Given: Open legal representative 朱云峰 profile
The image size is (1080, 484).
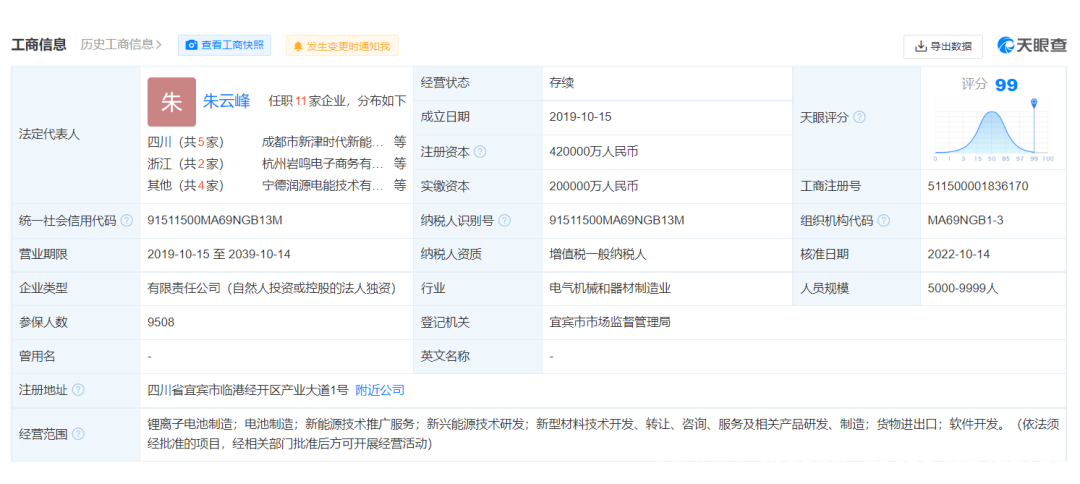Looking at the screenshot, I should 227,102.
